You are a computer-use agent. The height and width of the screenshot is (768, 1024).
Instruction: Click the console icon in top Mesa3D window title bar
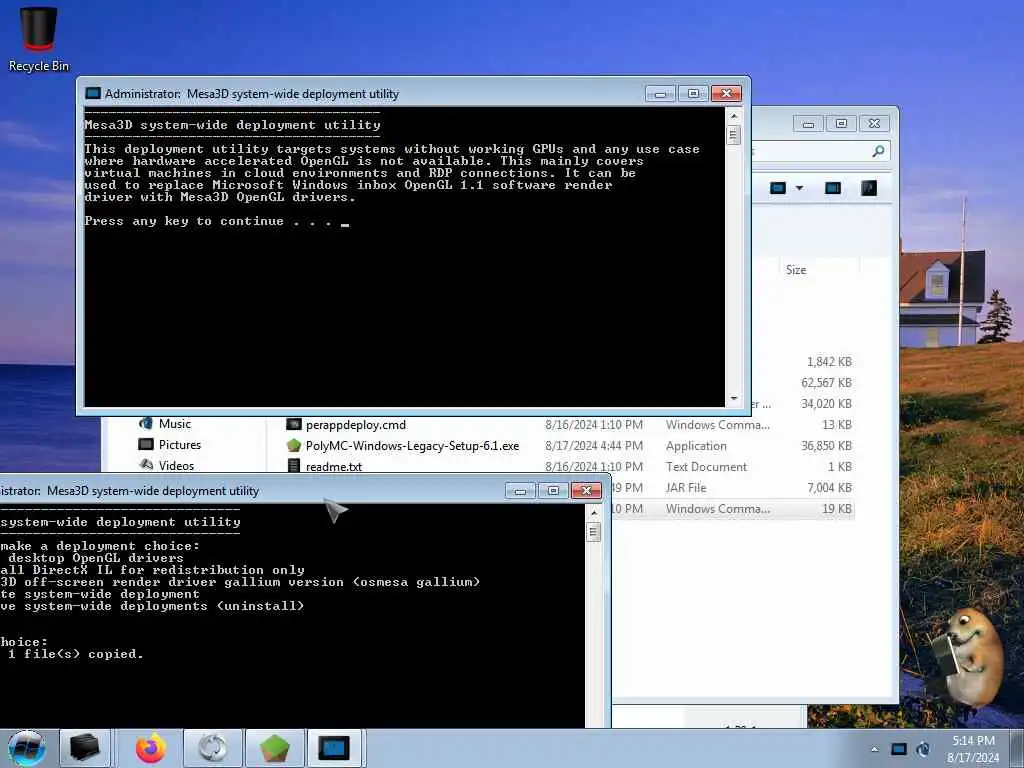pyautogui.click(x=93, y=93)
